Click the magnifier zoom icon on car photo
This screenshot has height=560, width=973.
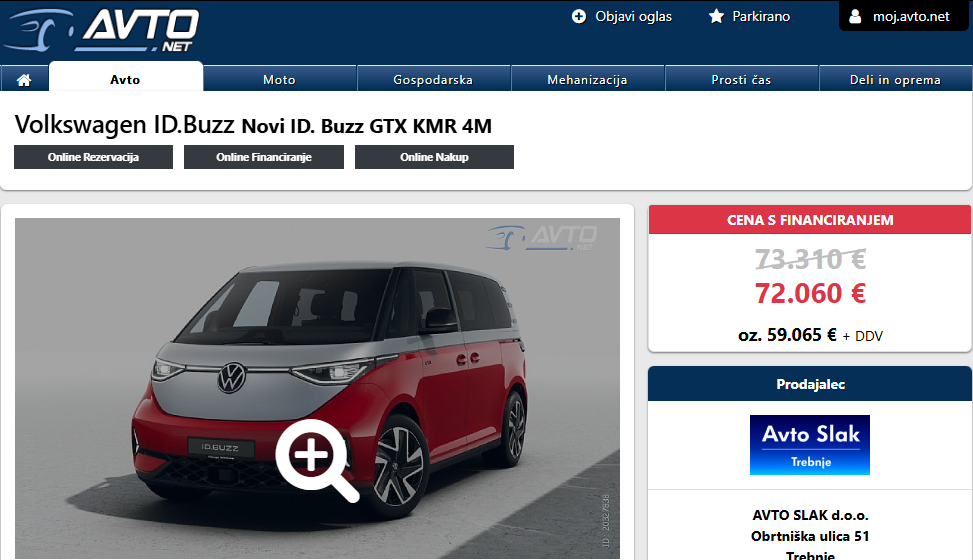pyautogui.click(x=316, y=459)
